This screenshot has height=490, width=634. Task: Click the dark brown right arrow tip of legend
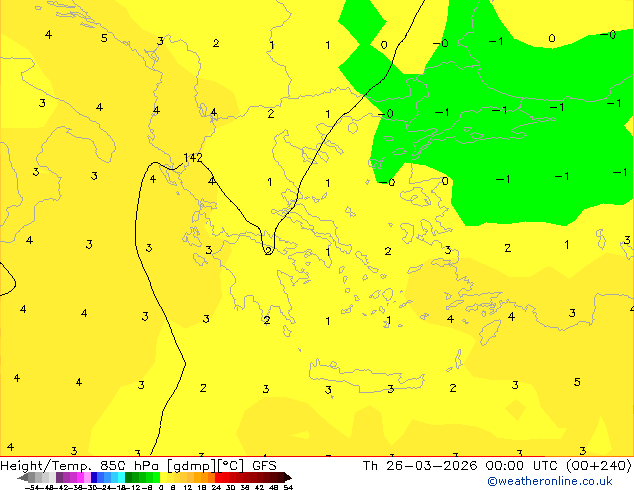point(288,477)
